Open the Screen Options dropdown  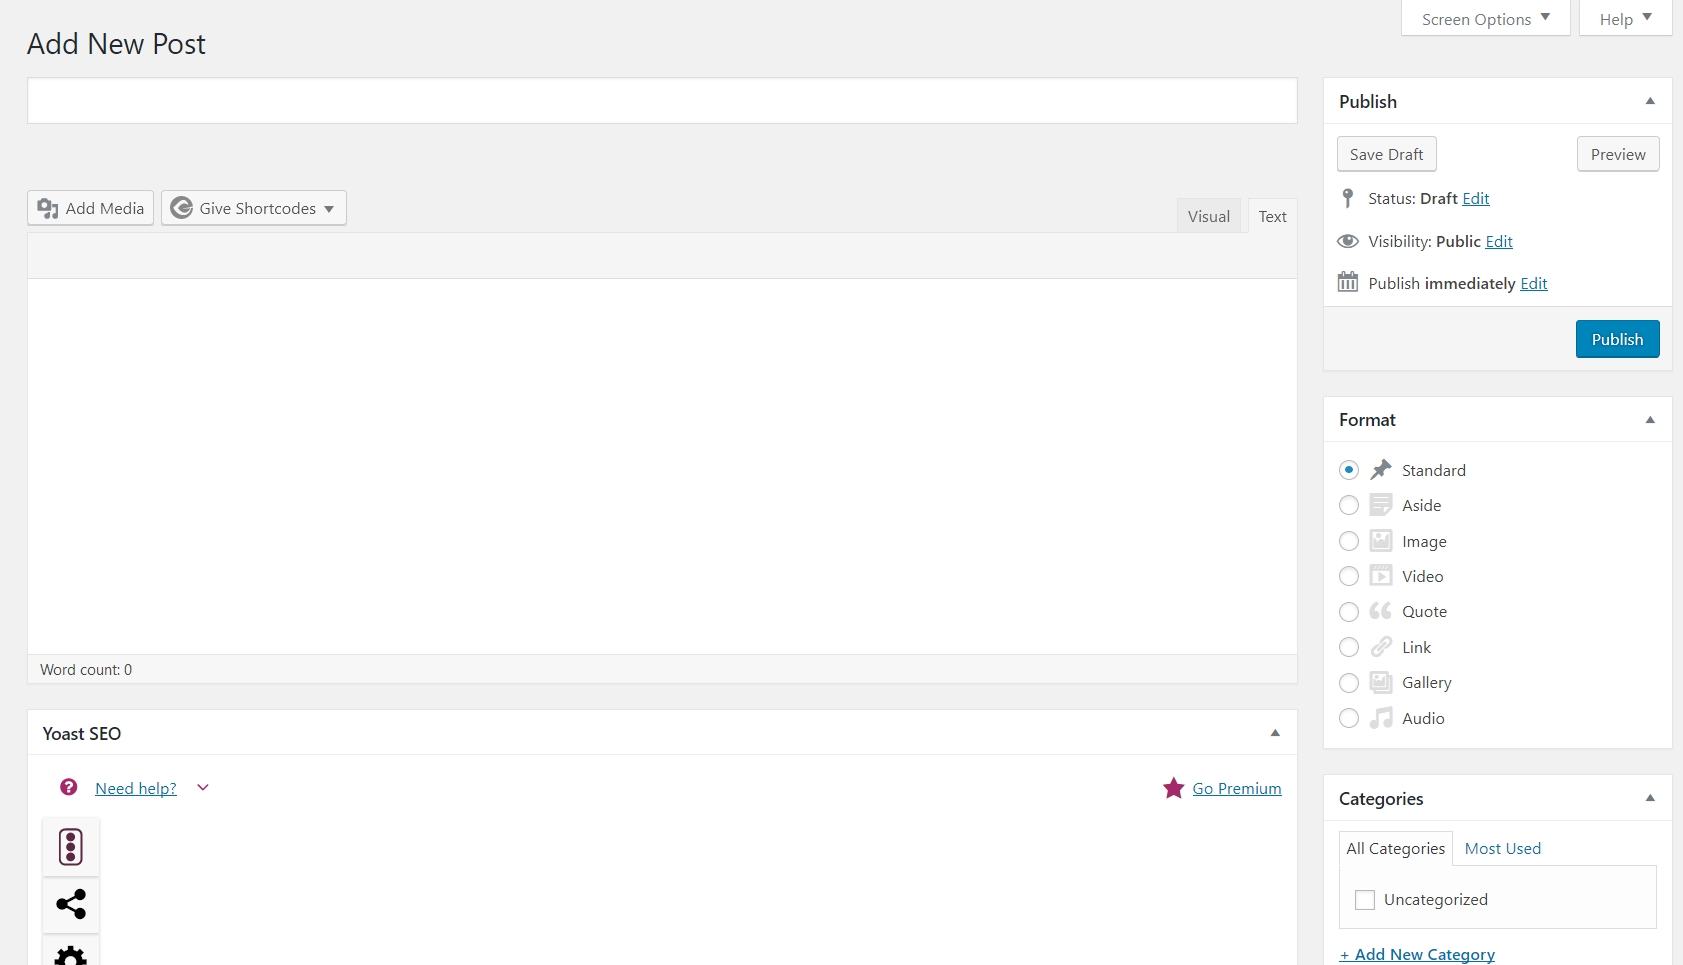(1486, 18)
